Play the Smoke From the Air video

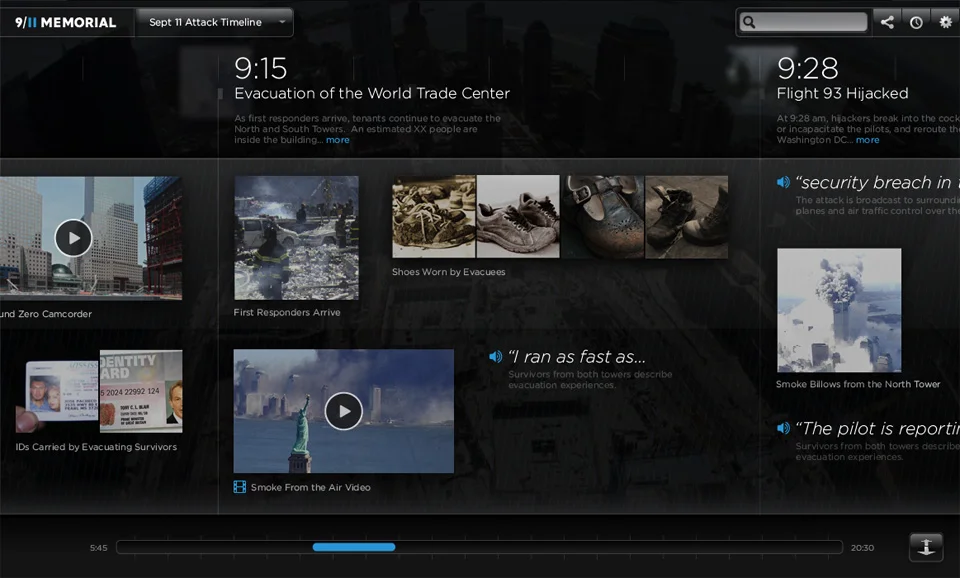[343, 411]
